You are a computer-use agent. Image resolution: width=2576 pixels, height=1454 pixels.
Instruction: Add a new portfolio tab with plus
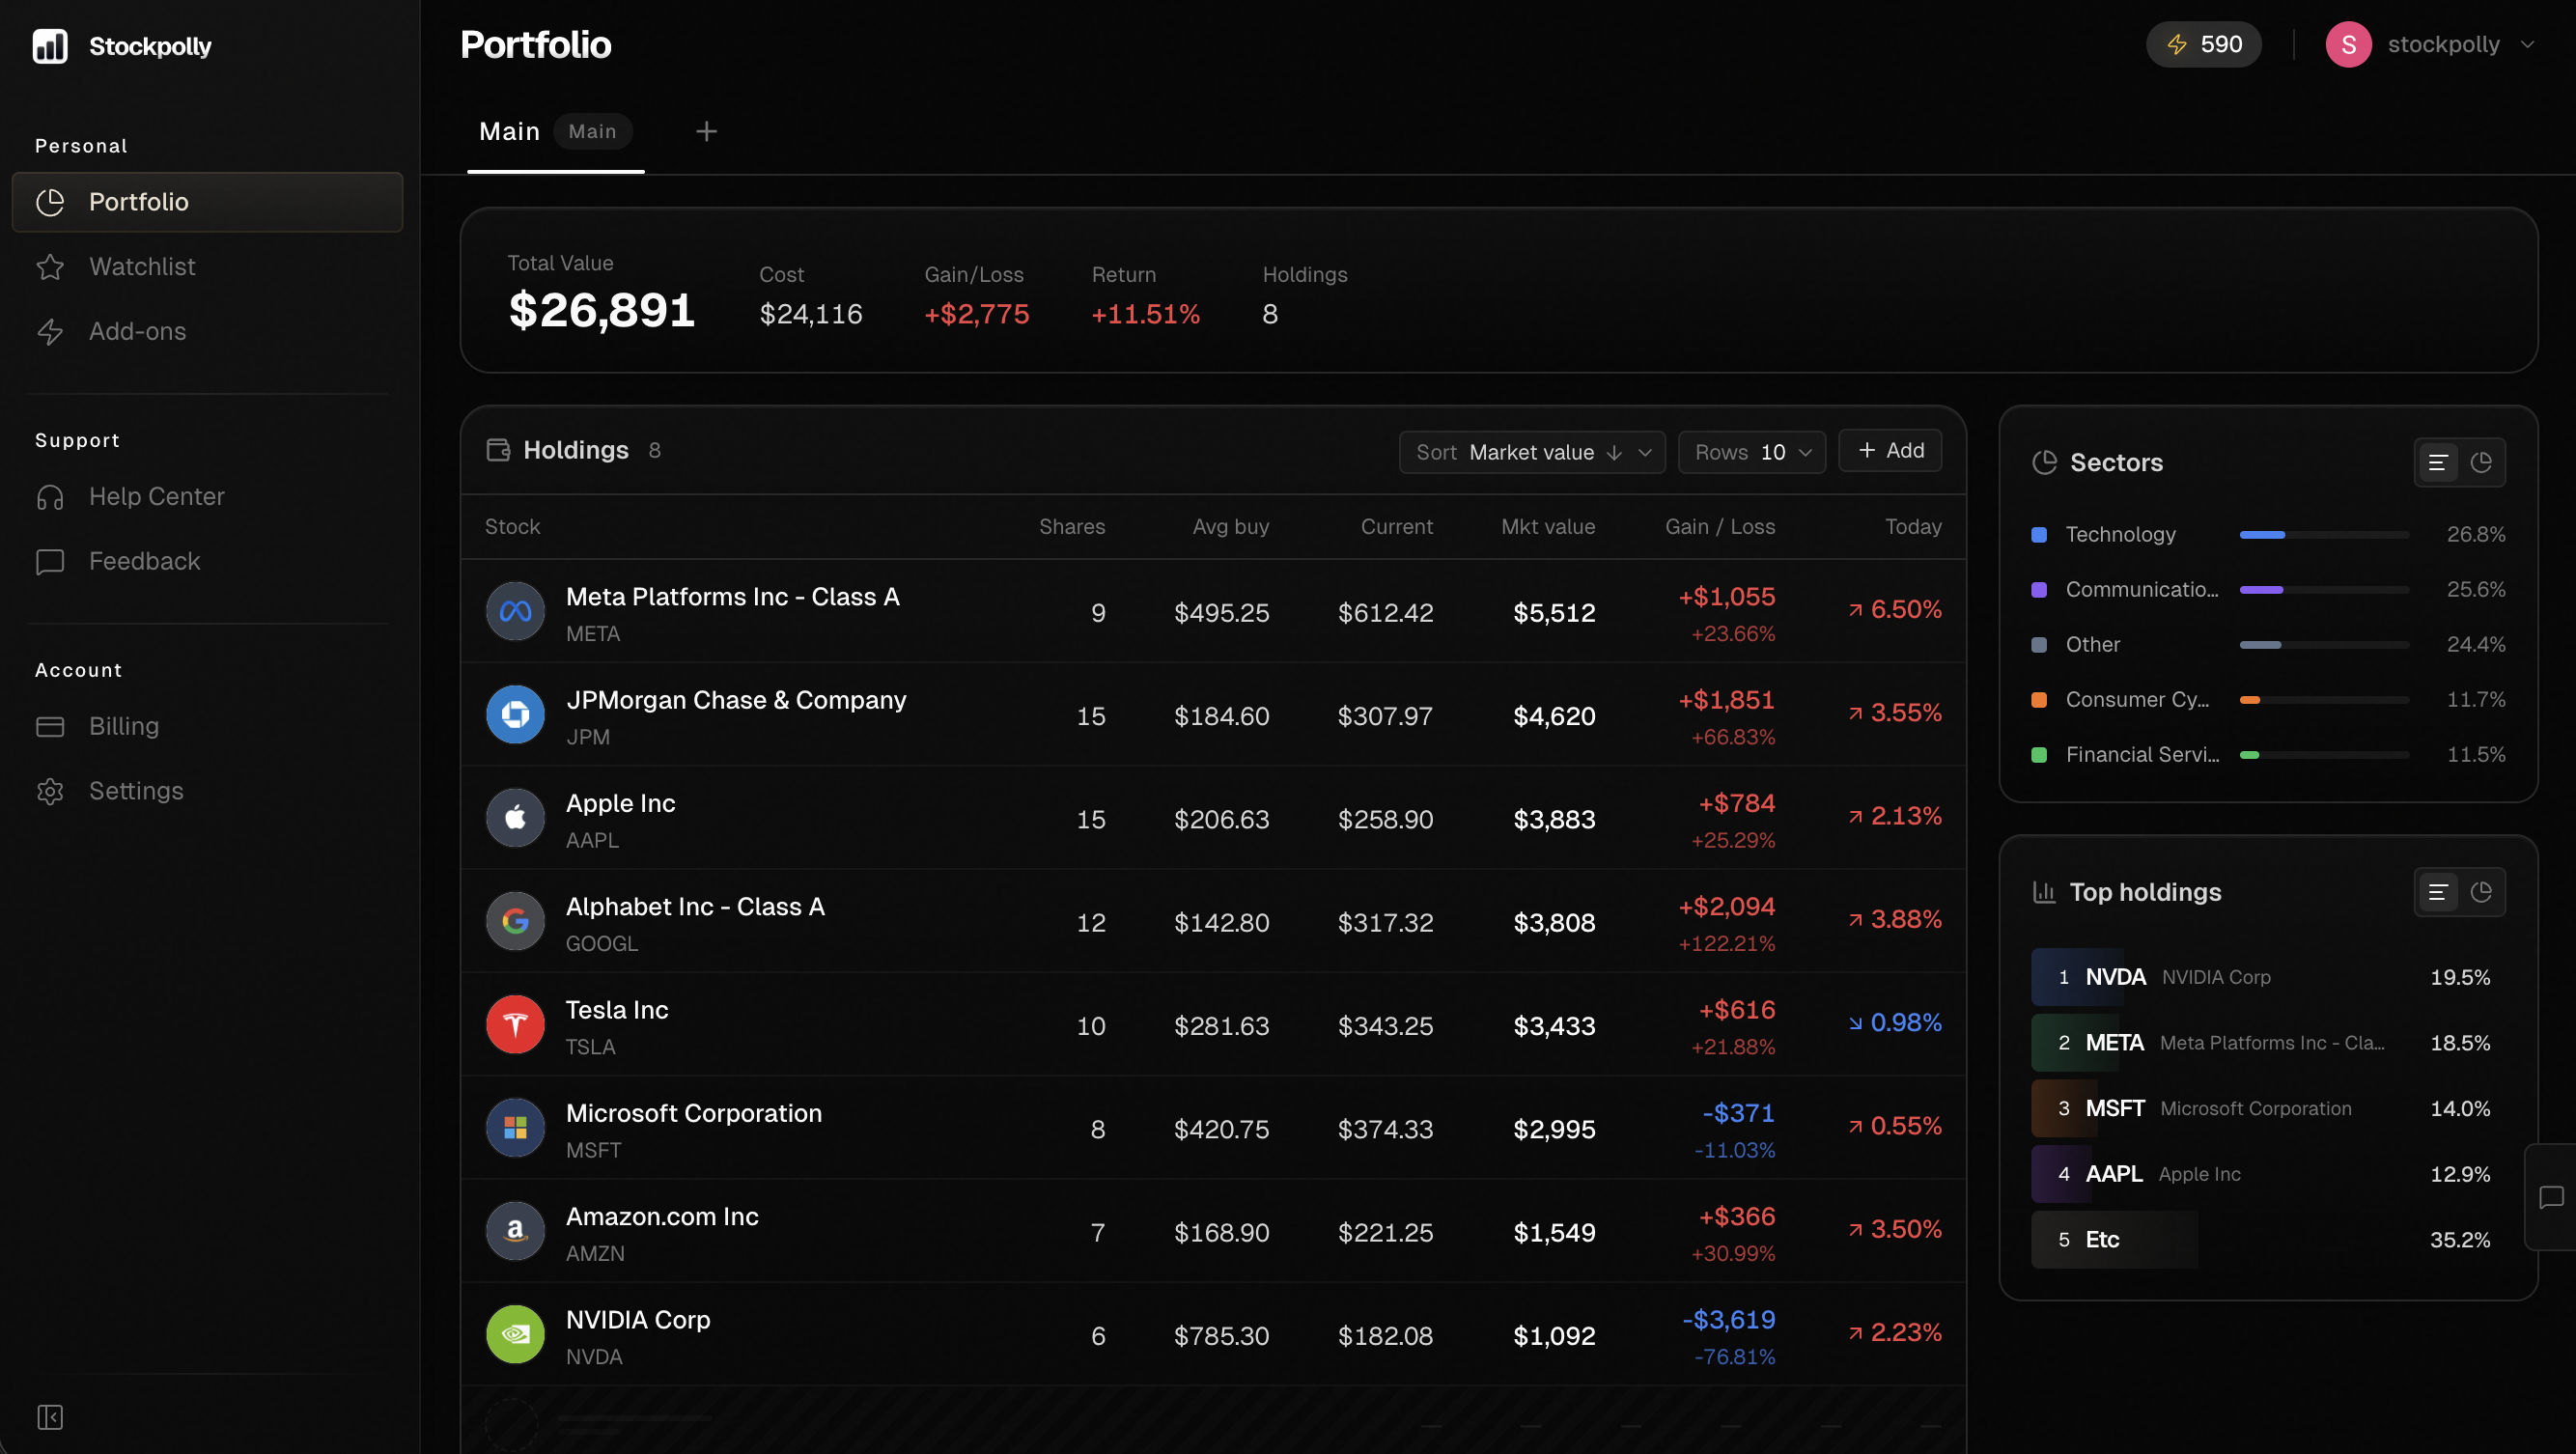(x=706, y=132)
